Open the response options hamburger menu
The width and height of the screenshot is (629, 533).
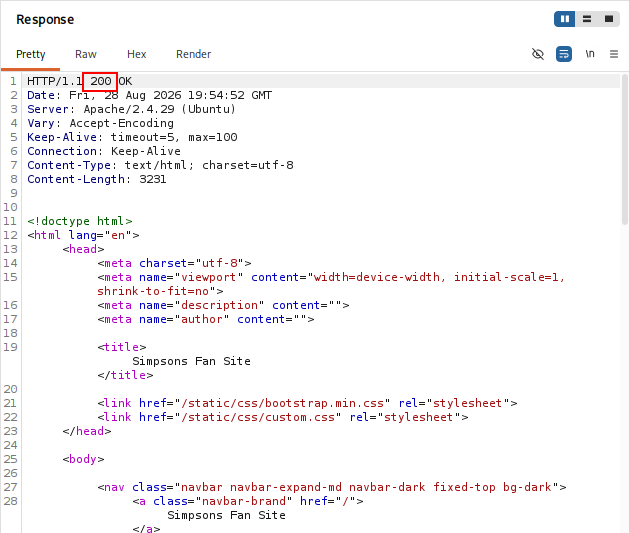point(614,54)
